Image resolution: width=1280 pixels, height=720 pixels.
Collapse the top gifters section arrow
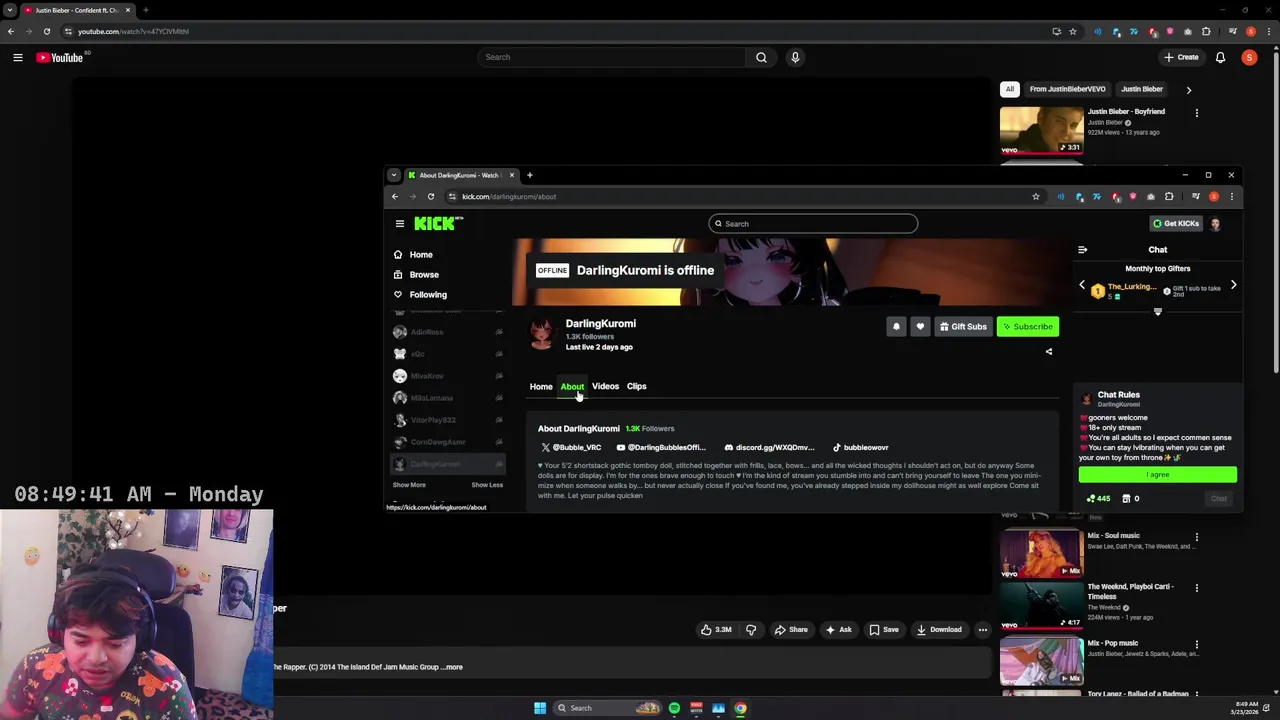pos(1158,312)
